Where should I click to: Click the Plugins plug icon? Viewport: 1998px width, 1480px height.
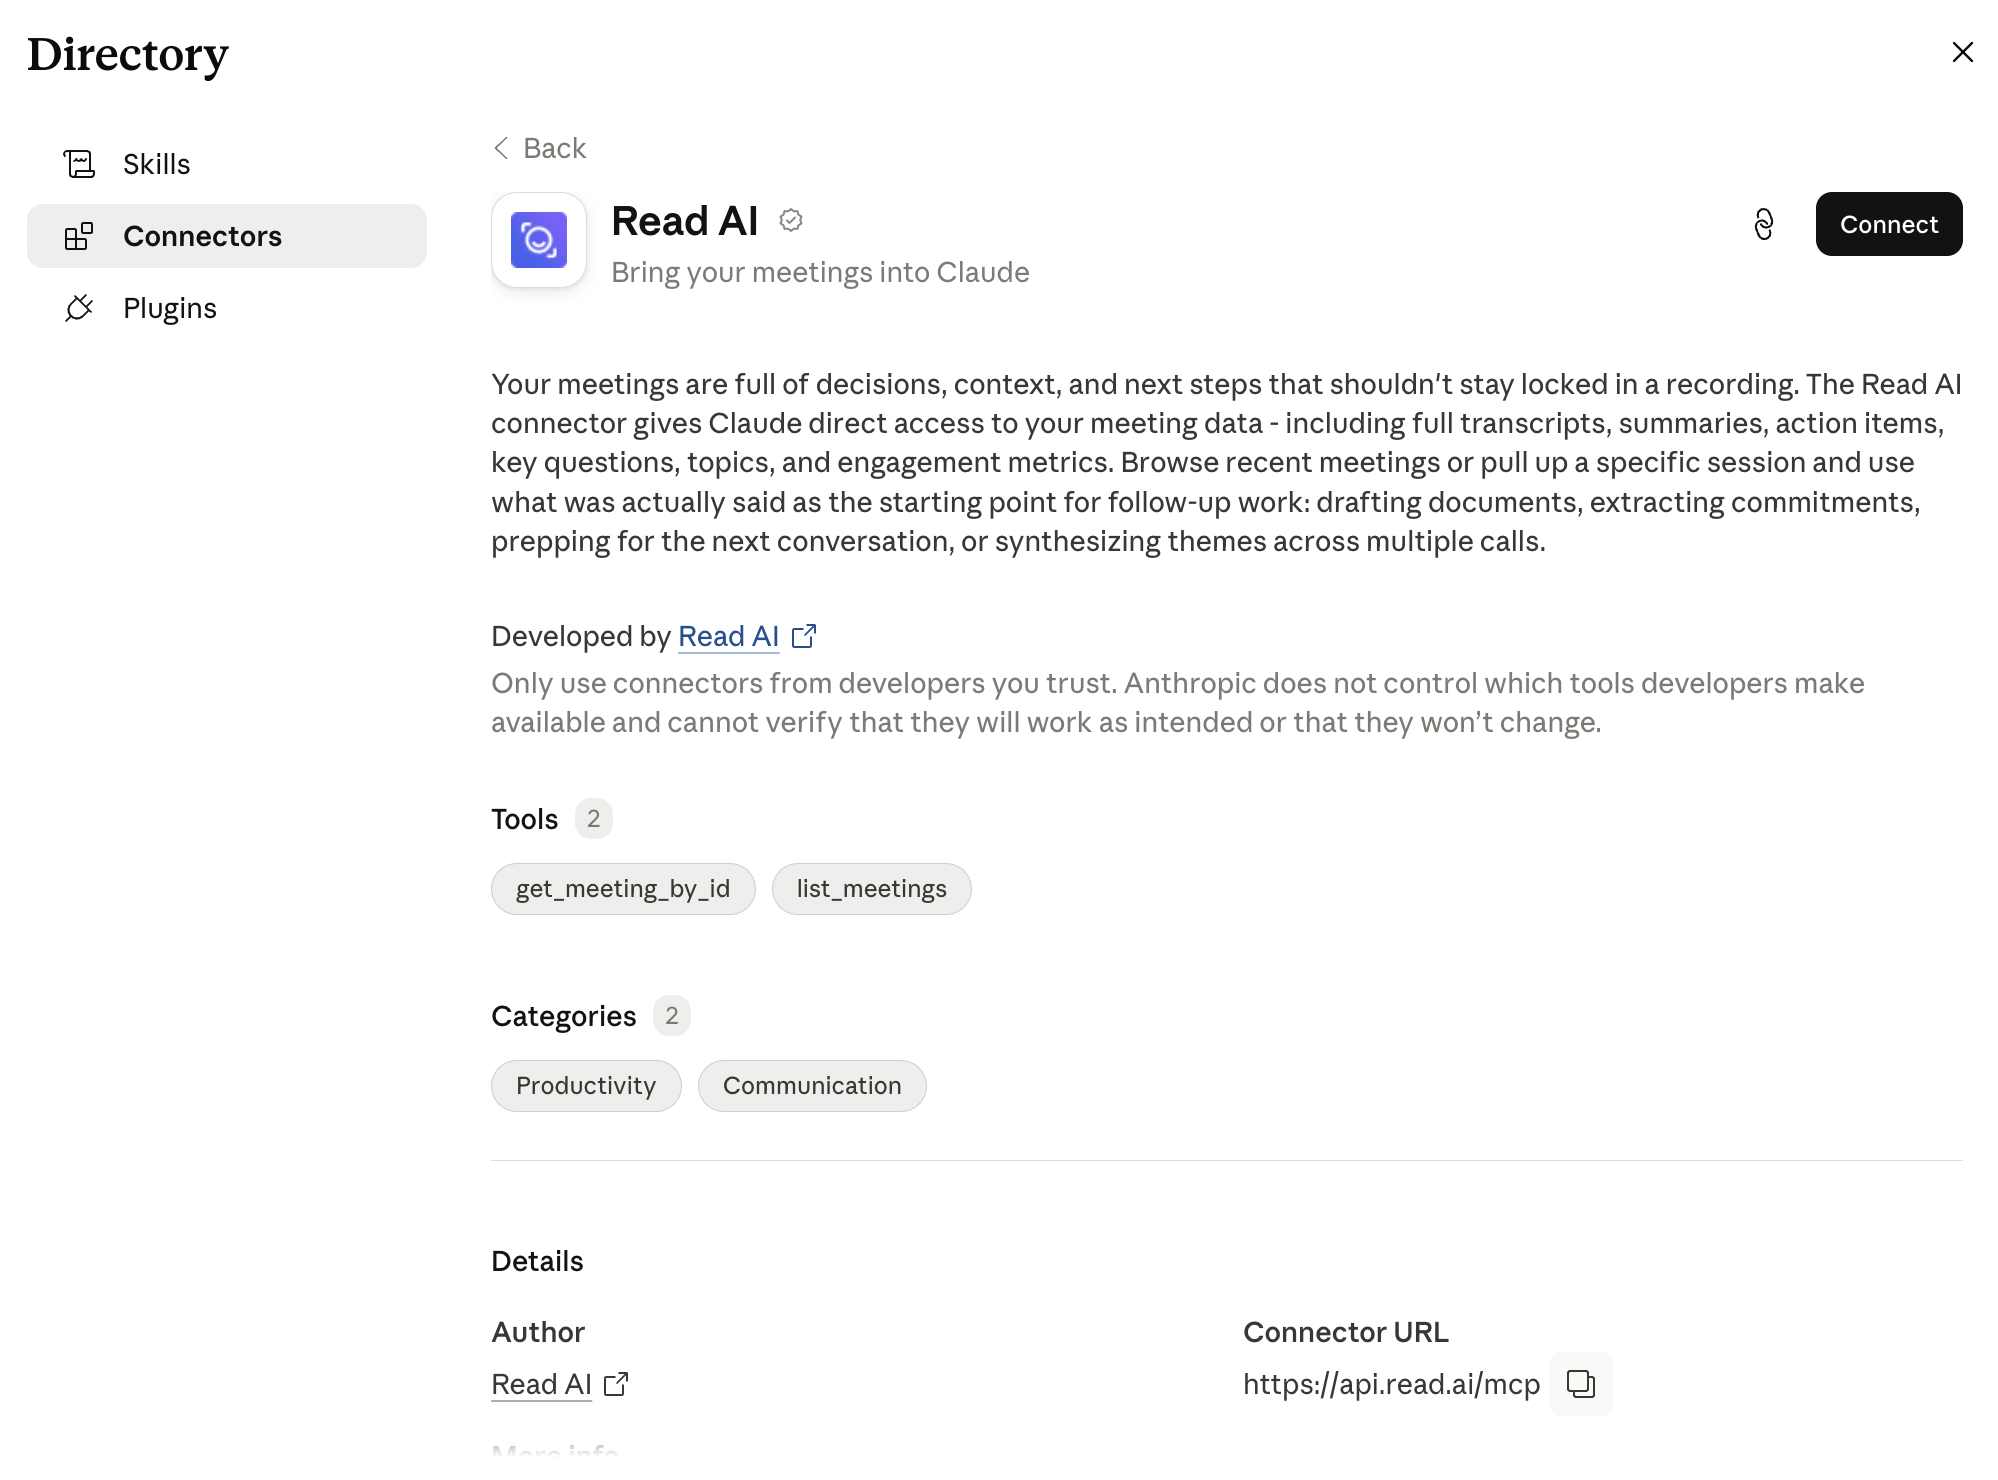click(79, 308)
